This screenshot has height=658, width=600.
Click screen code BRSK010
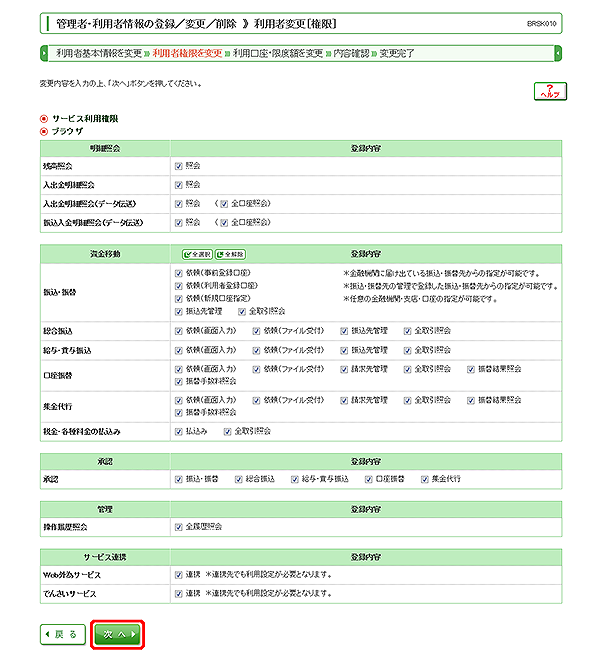pyautogui.click(x=542, y=24)
